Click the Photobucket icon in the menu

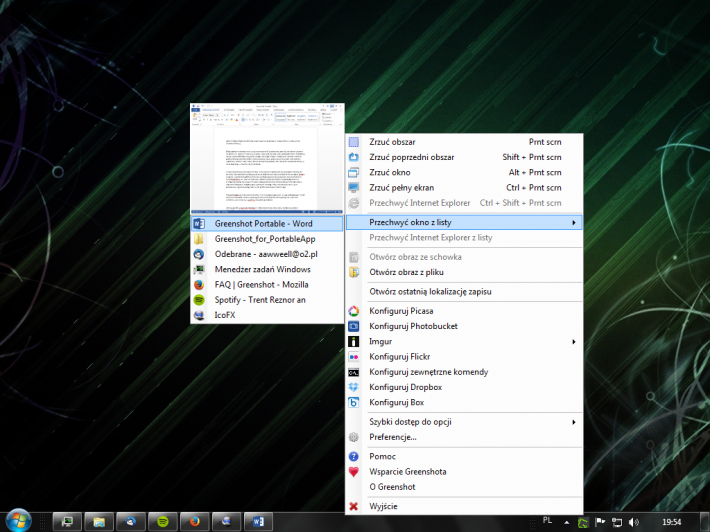point(354,326)
